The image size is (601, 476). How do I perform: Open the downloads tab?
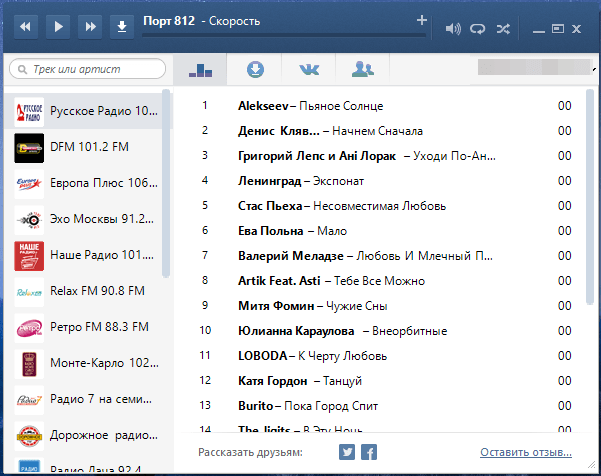coord(255,69)
